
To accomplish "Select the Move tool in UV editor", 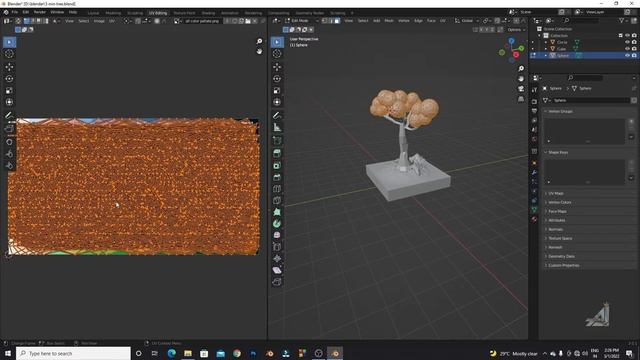I will pyautogui.click(x=9, y=67).
